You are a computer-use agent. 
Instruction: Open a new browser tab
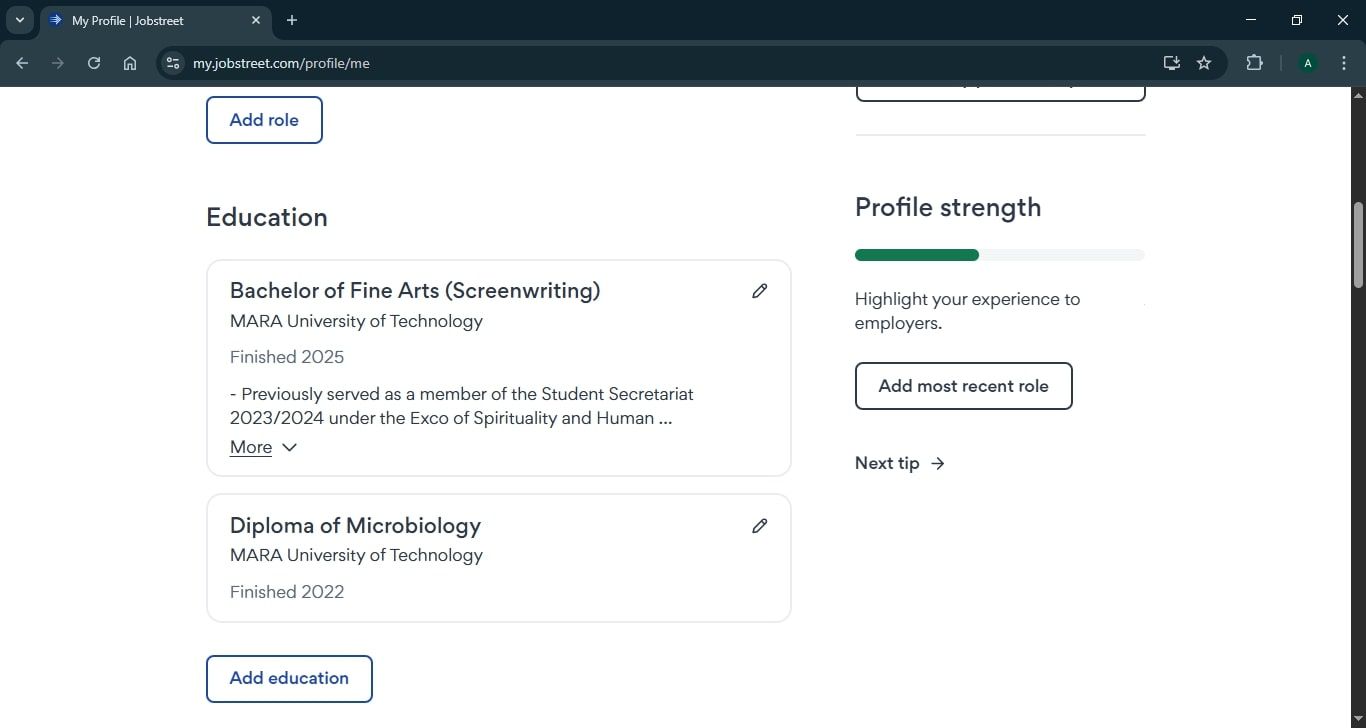(x=292, y=20)
